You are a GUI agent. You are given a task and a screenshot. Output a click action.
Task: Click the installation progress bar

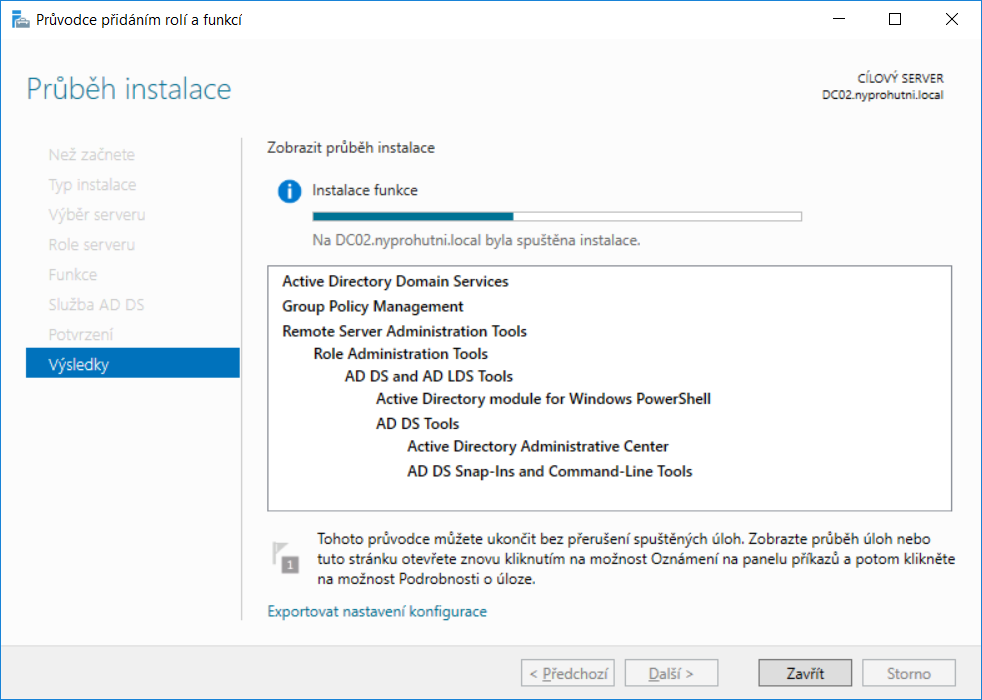click(x=557, y=217)
